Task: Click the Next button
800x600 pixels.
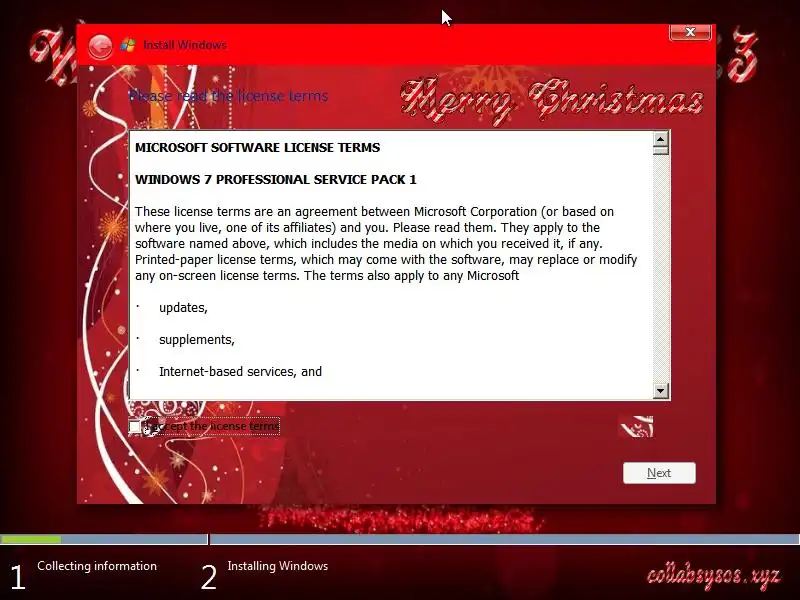Action: click(x=659, y=473)
